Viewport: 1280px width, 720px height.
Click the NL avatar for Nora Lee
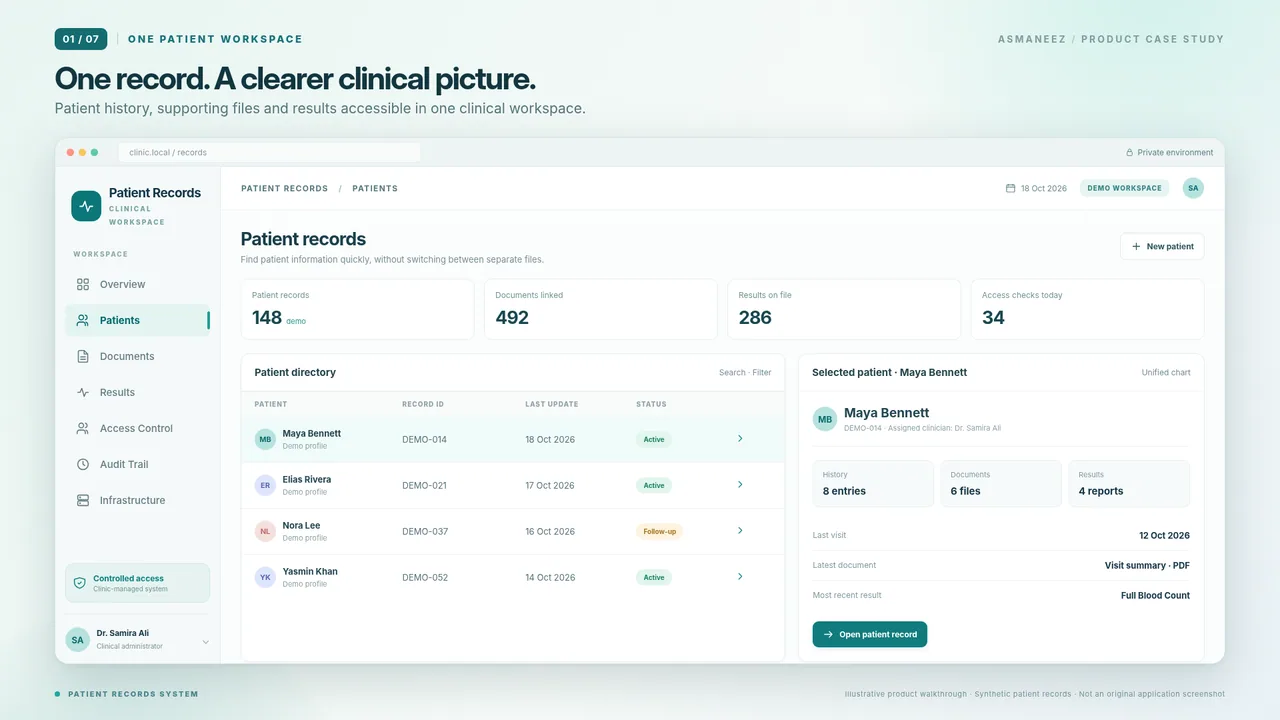tap(265, 531)
